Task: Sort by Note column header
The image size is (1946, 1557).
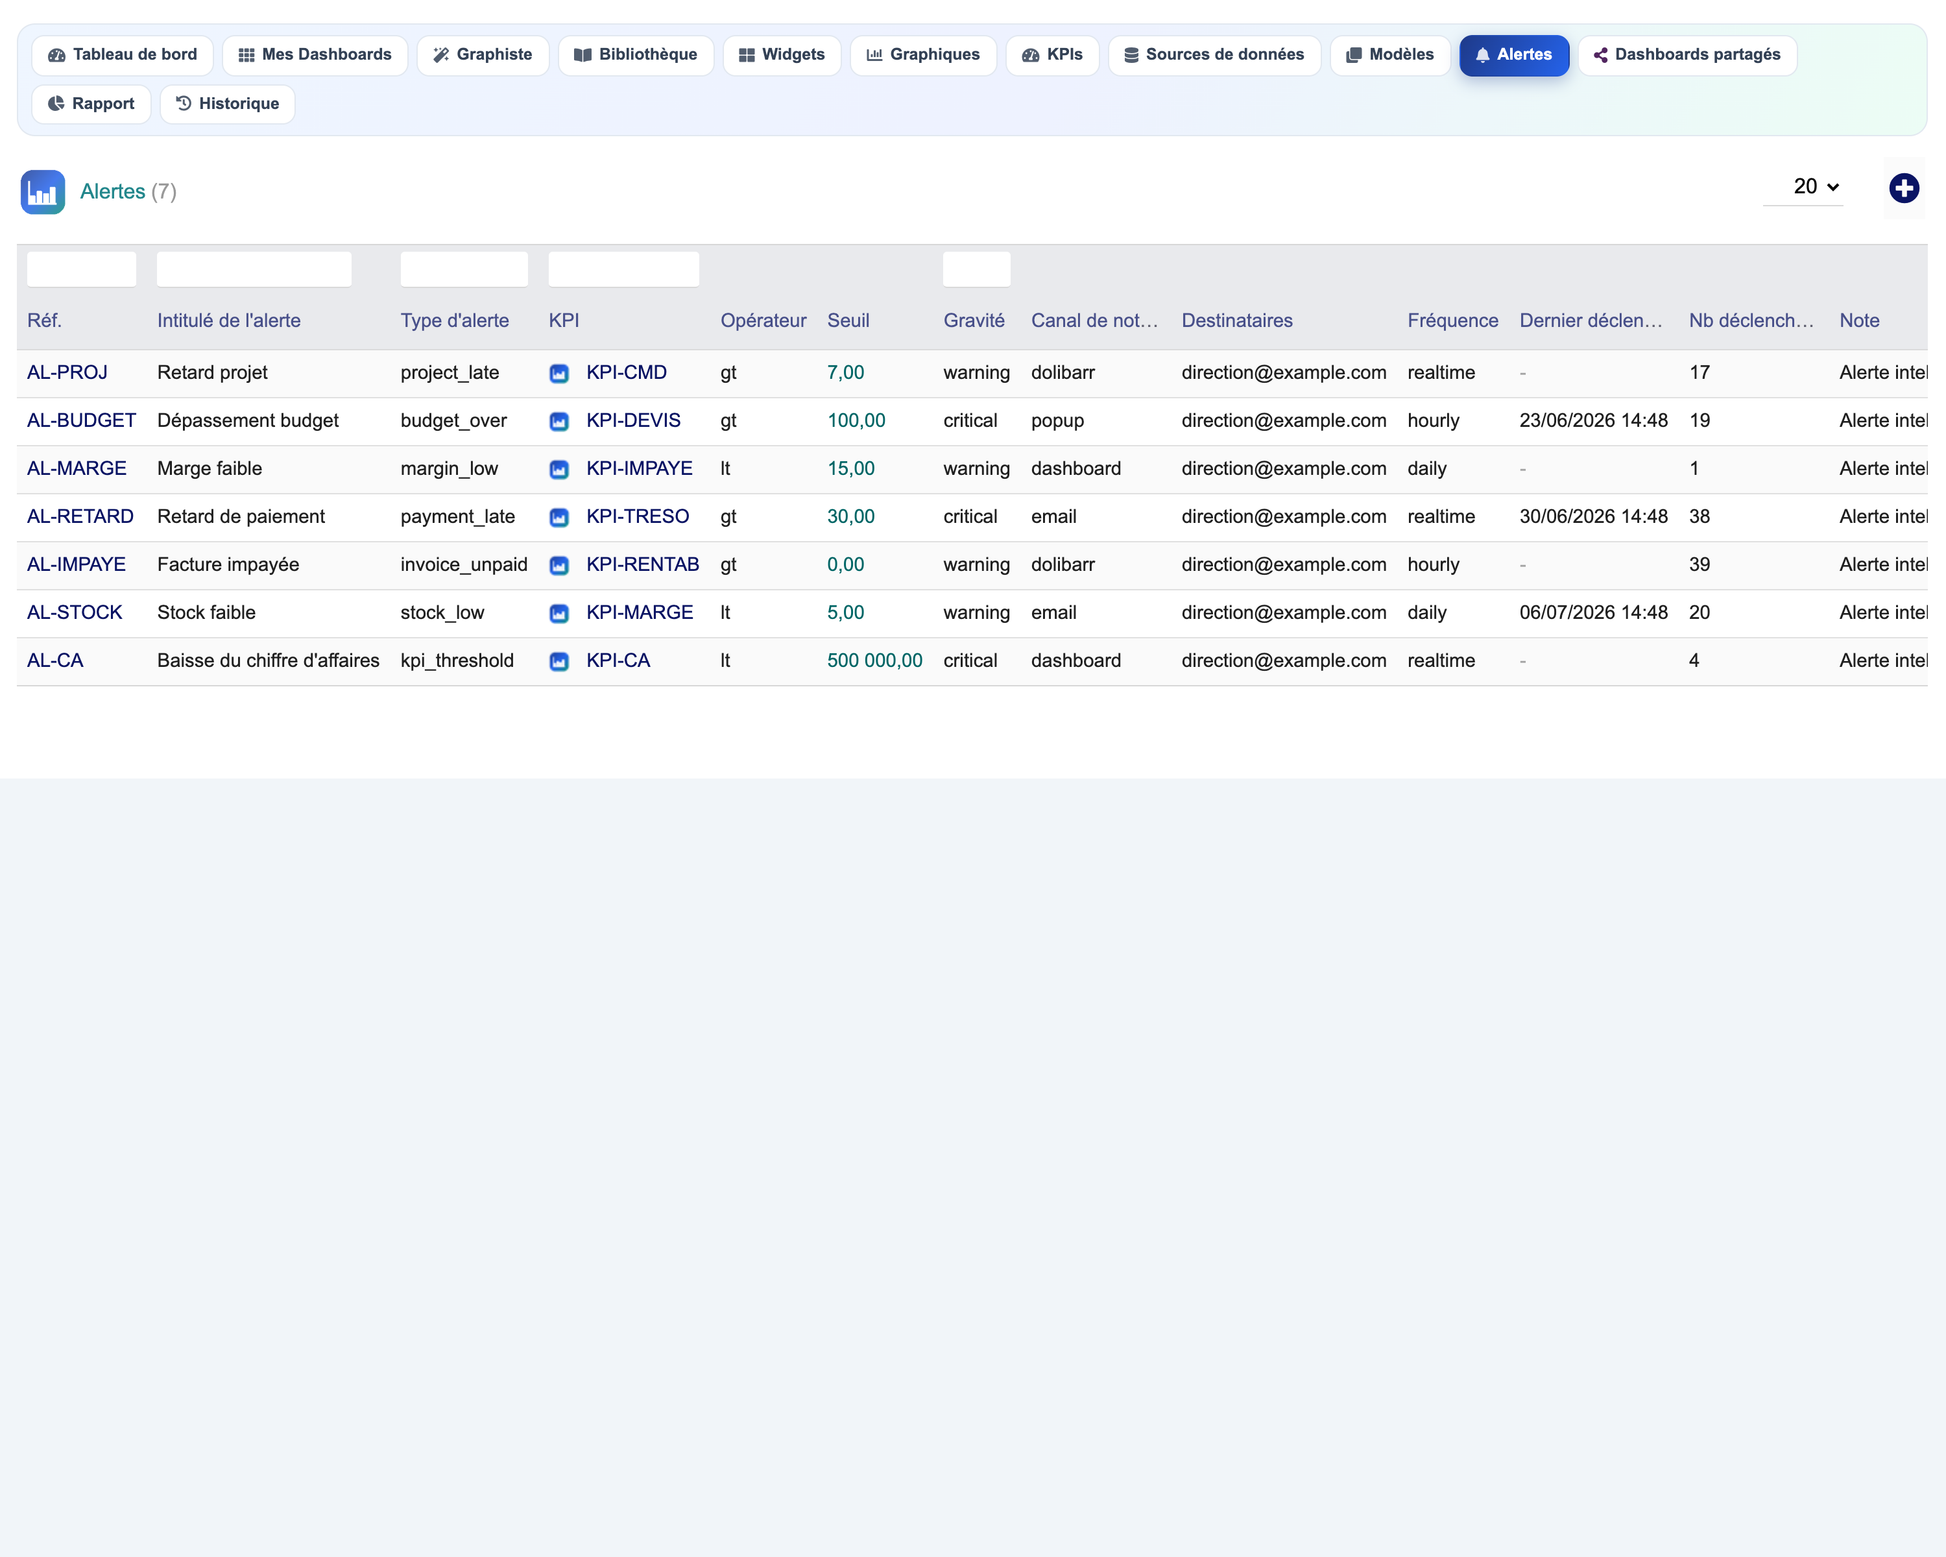Action: [x=1859, y=321]
